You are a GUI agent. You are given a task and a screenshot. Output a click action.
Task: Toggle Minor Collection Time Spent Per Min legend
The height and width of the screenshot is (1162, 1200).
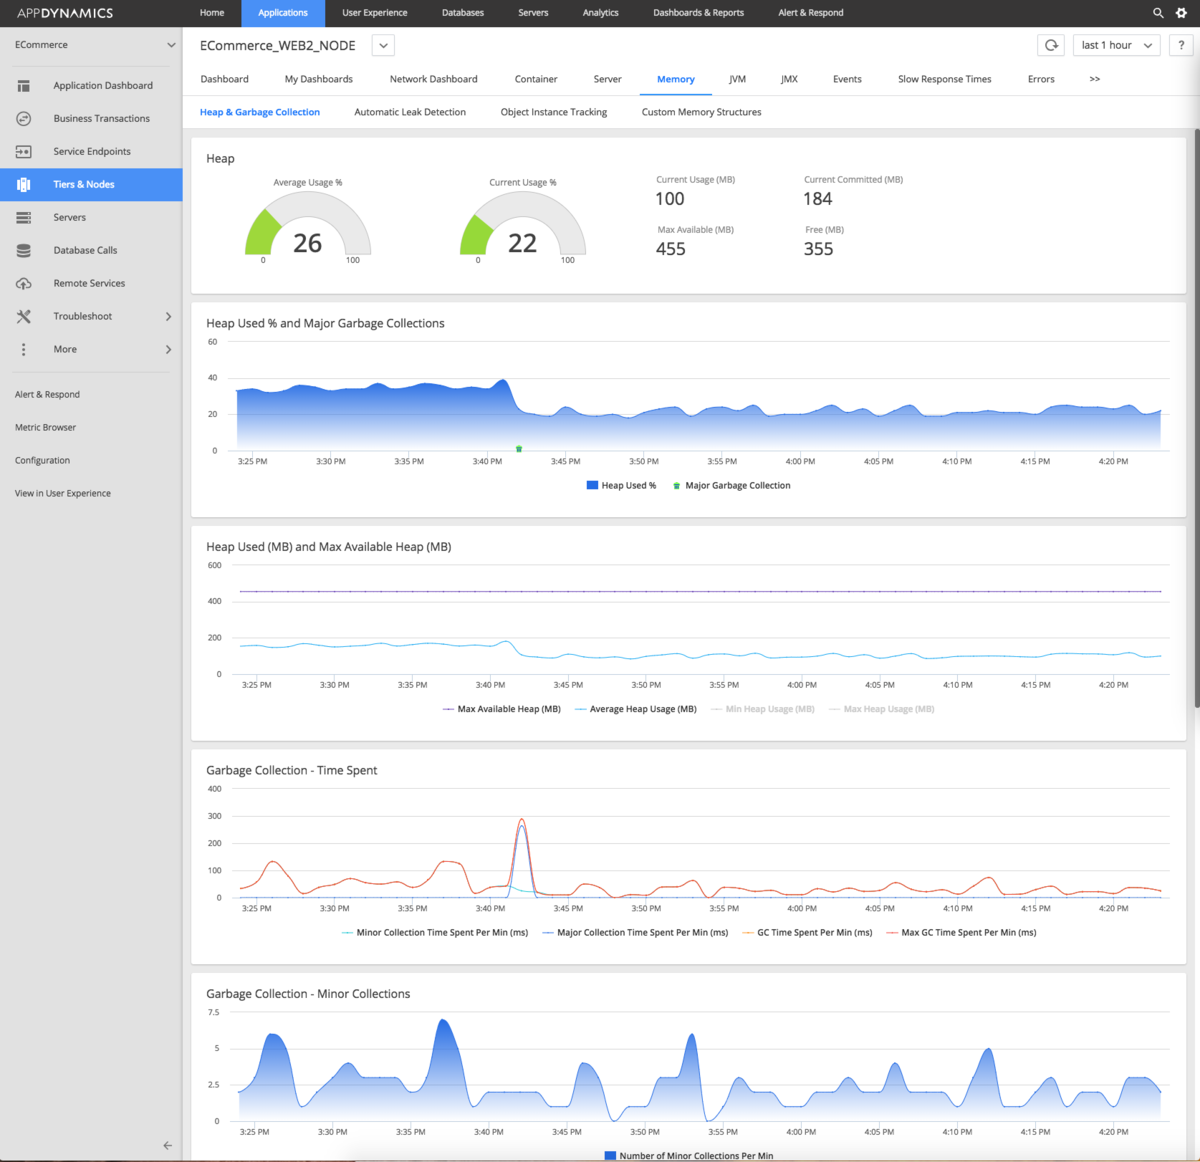click(x=435, y=933)
